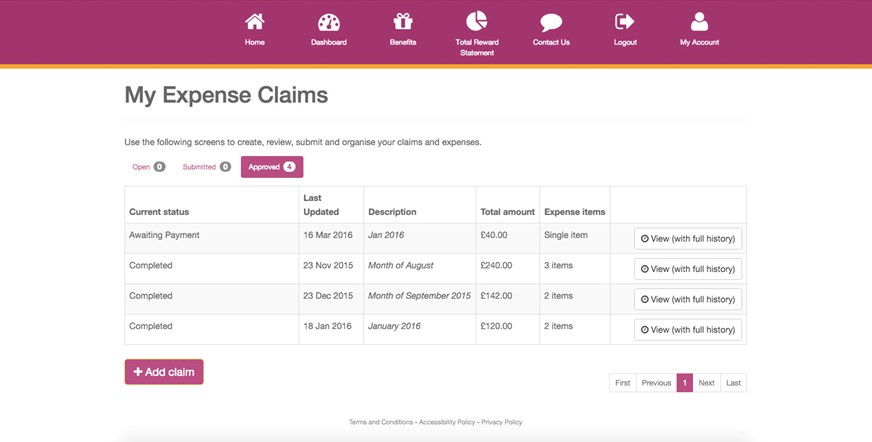The image size is (872, 442).
Task: Go to Last page in pagination
Action: 734,383
